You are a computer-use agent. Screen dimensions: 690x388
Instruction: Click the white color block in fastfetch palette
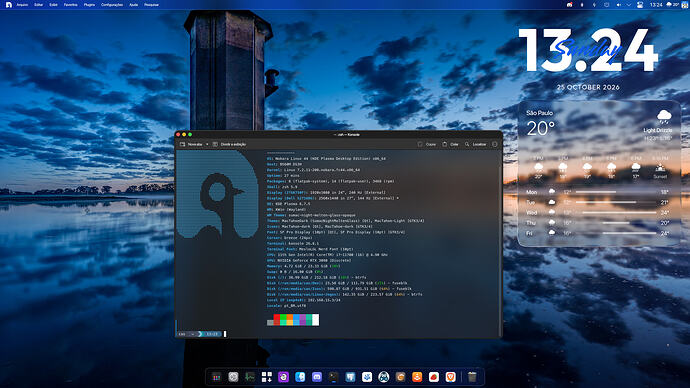[x=316, y=320]
